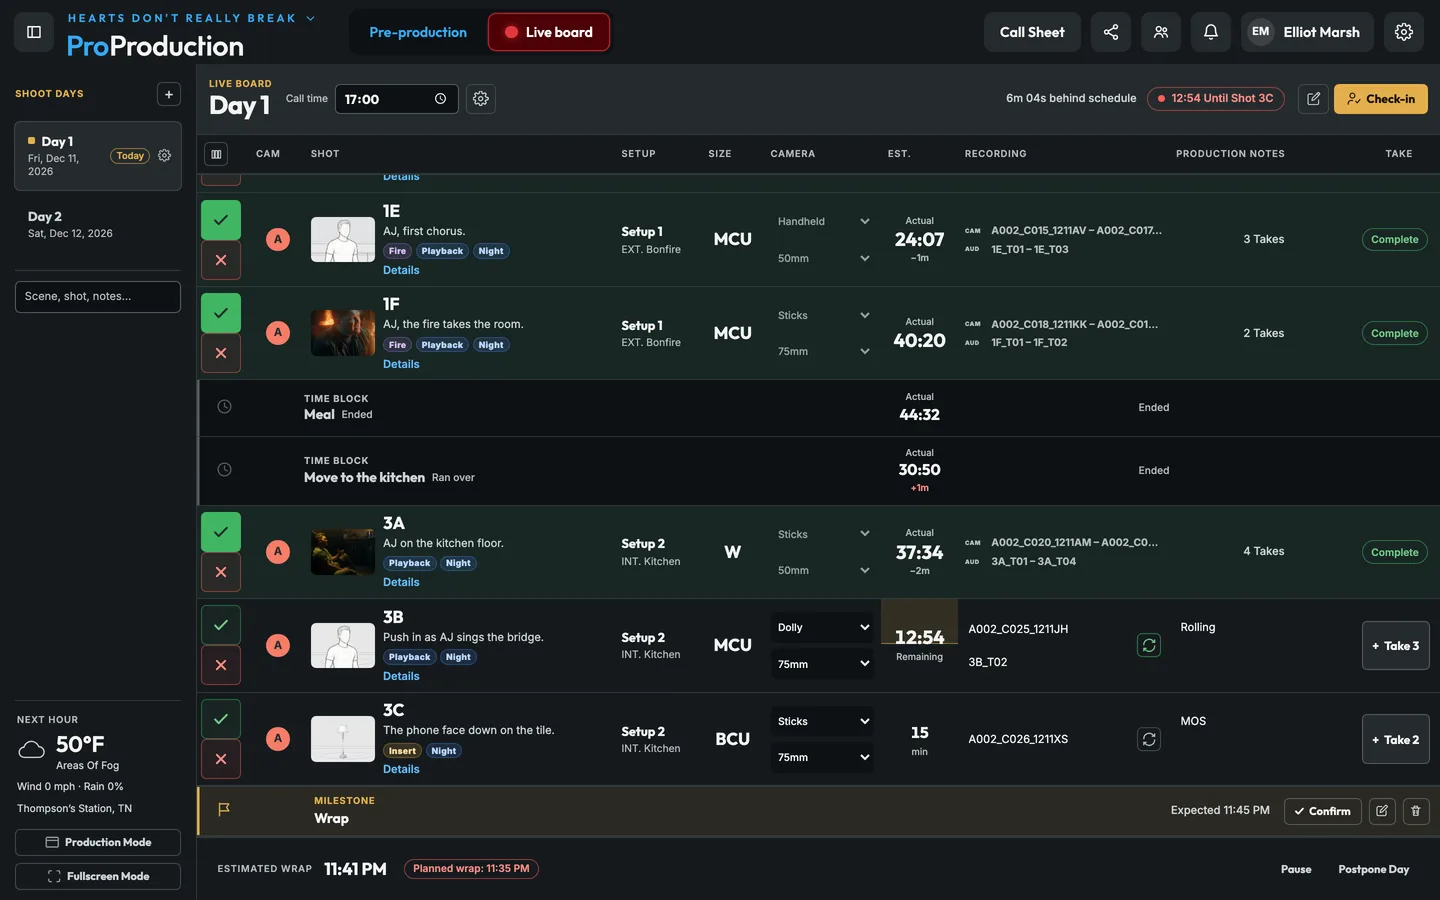Open the 50mm lens dropdown for shot 1E

point(823,258)
